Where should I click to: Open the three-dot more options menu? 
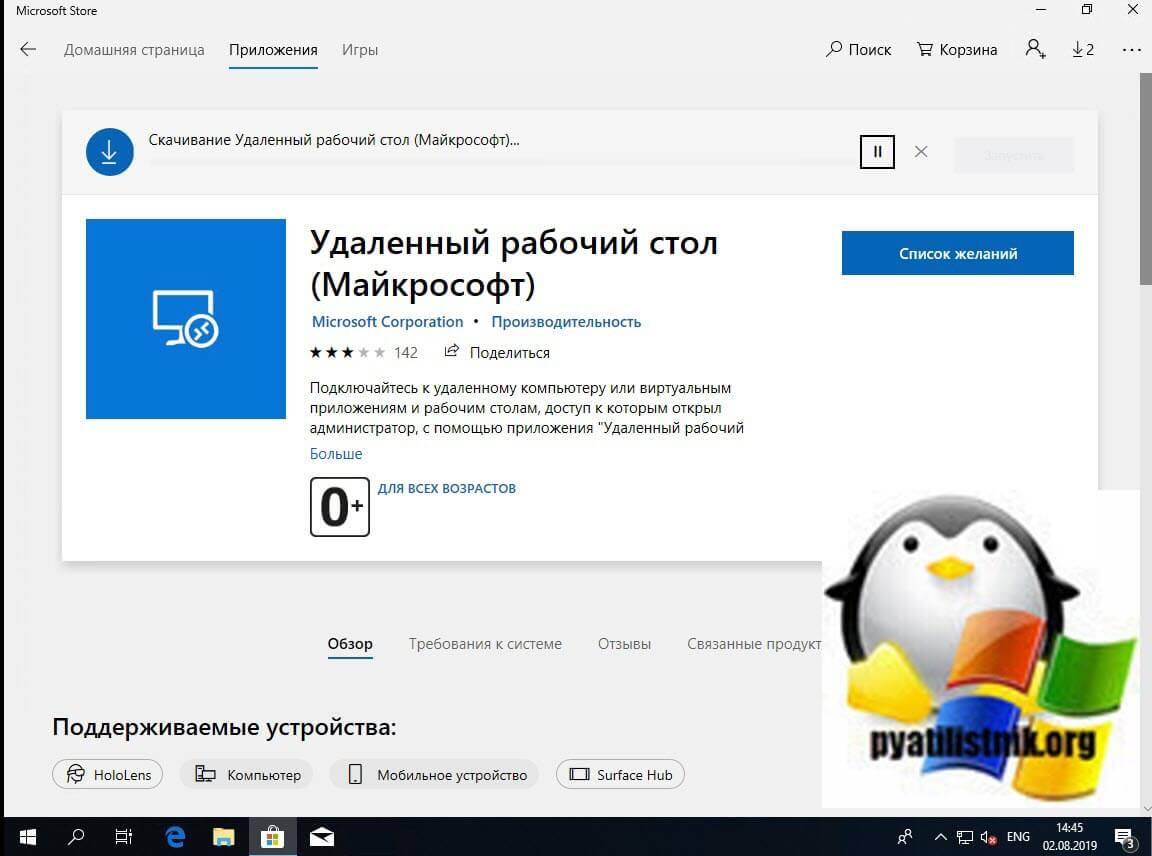tap(1131, 49)
